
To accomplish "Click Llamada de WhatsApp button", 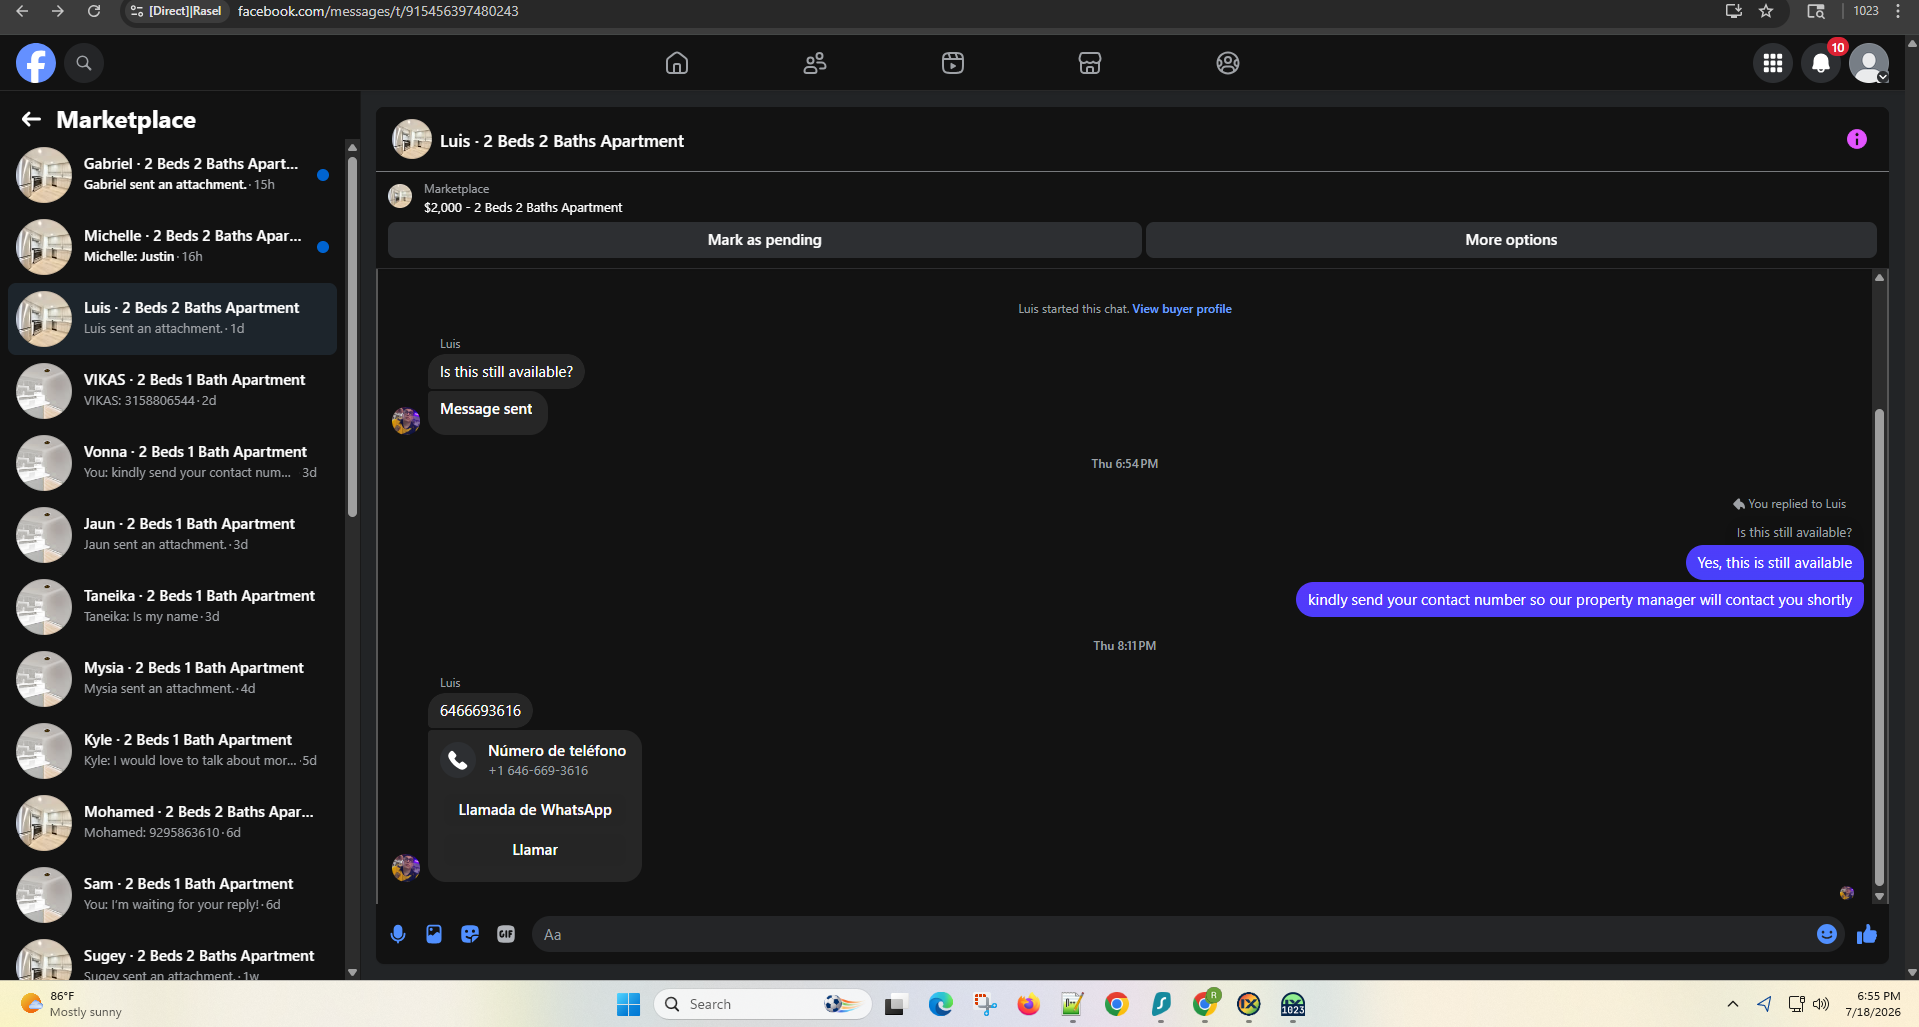I will point(535,810).
